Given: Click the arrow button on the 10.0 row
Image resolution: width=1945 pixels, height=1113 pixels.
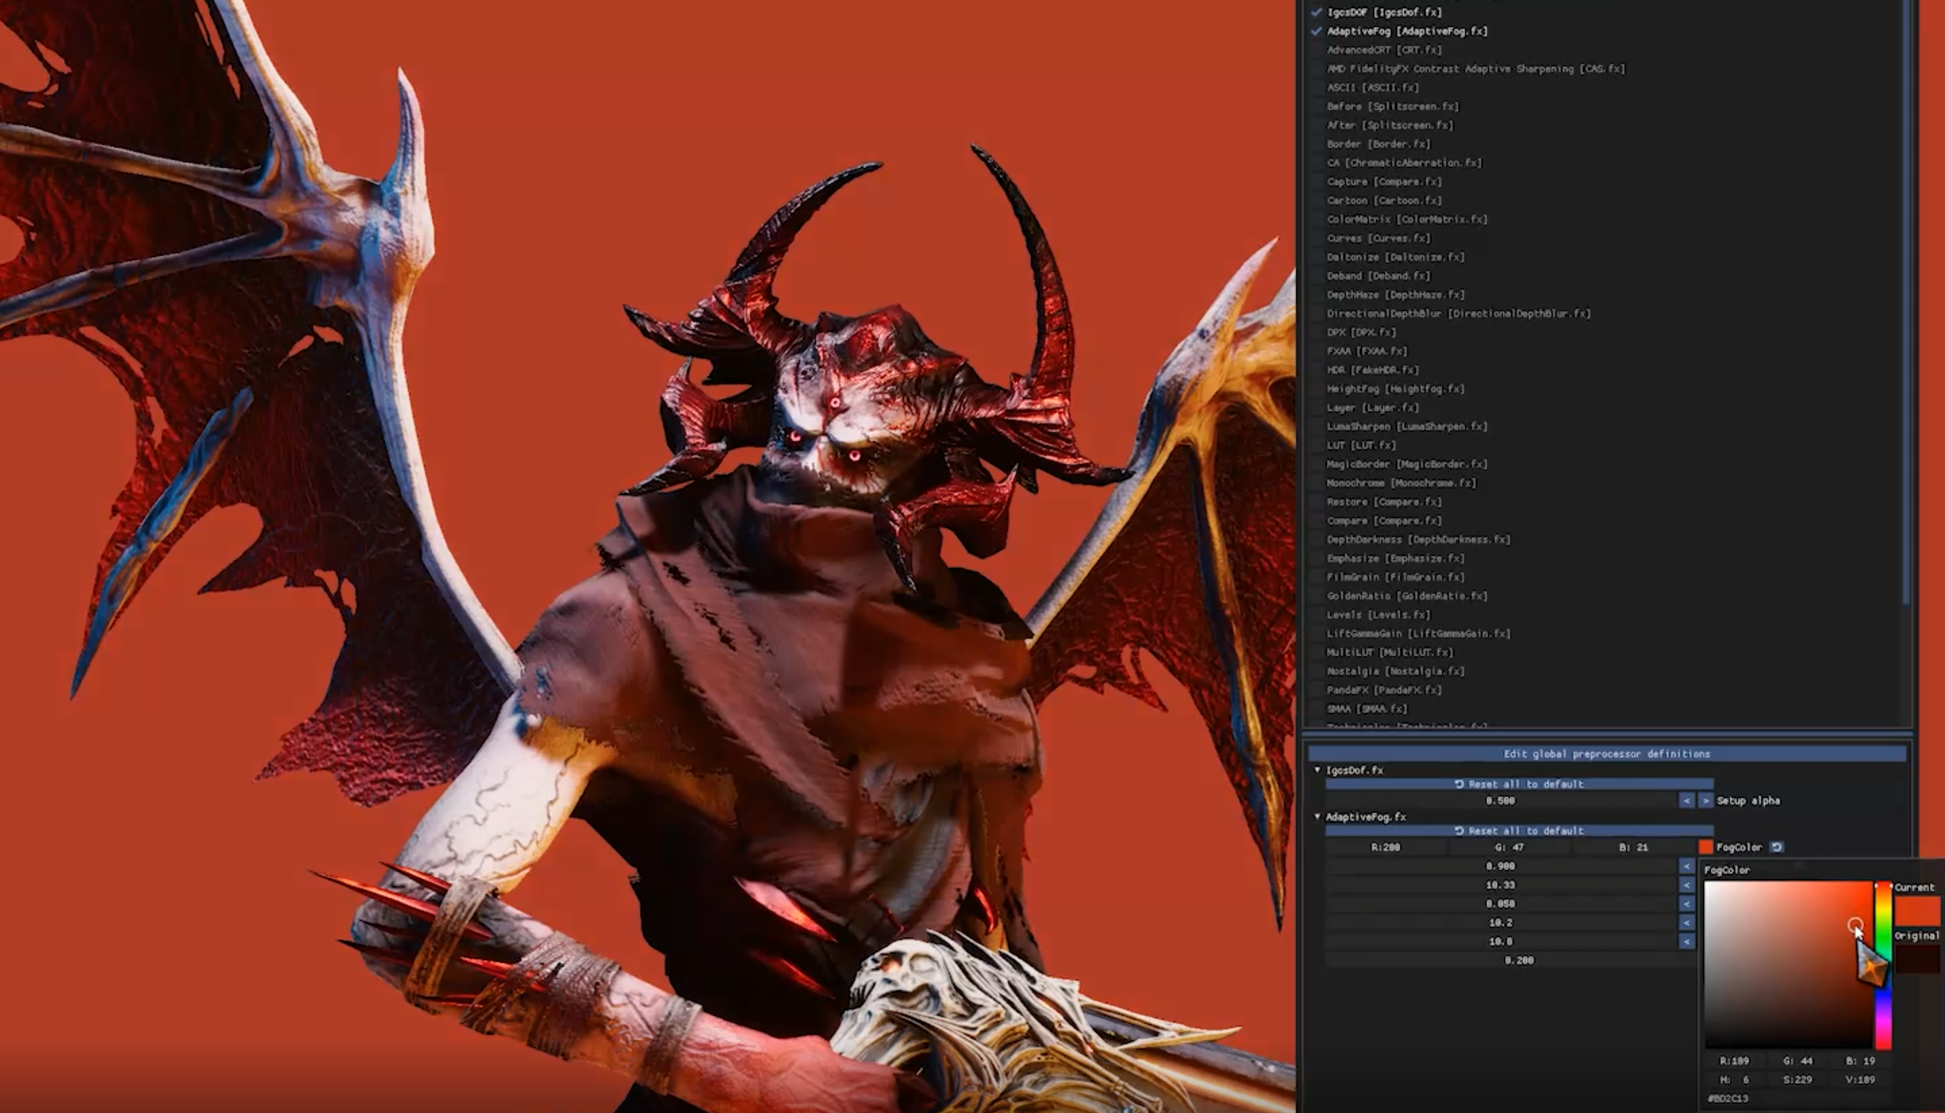Looking at the screenshot, I should pos(1687,942).
